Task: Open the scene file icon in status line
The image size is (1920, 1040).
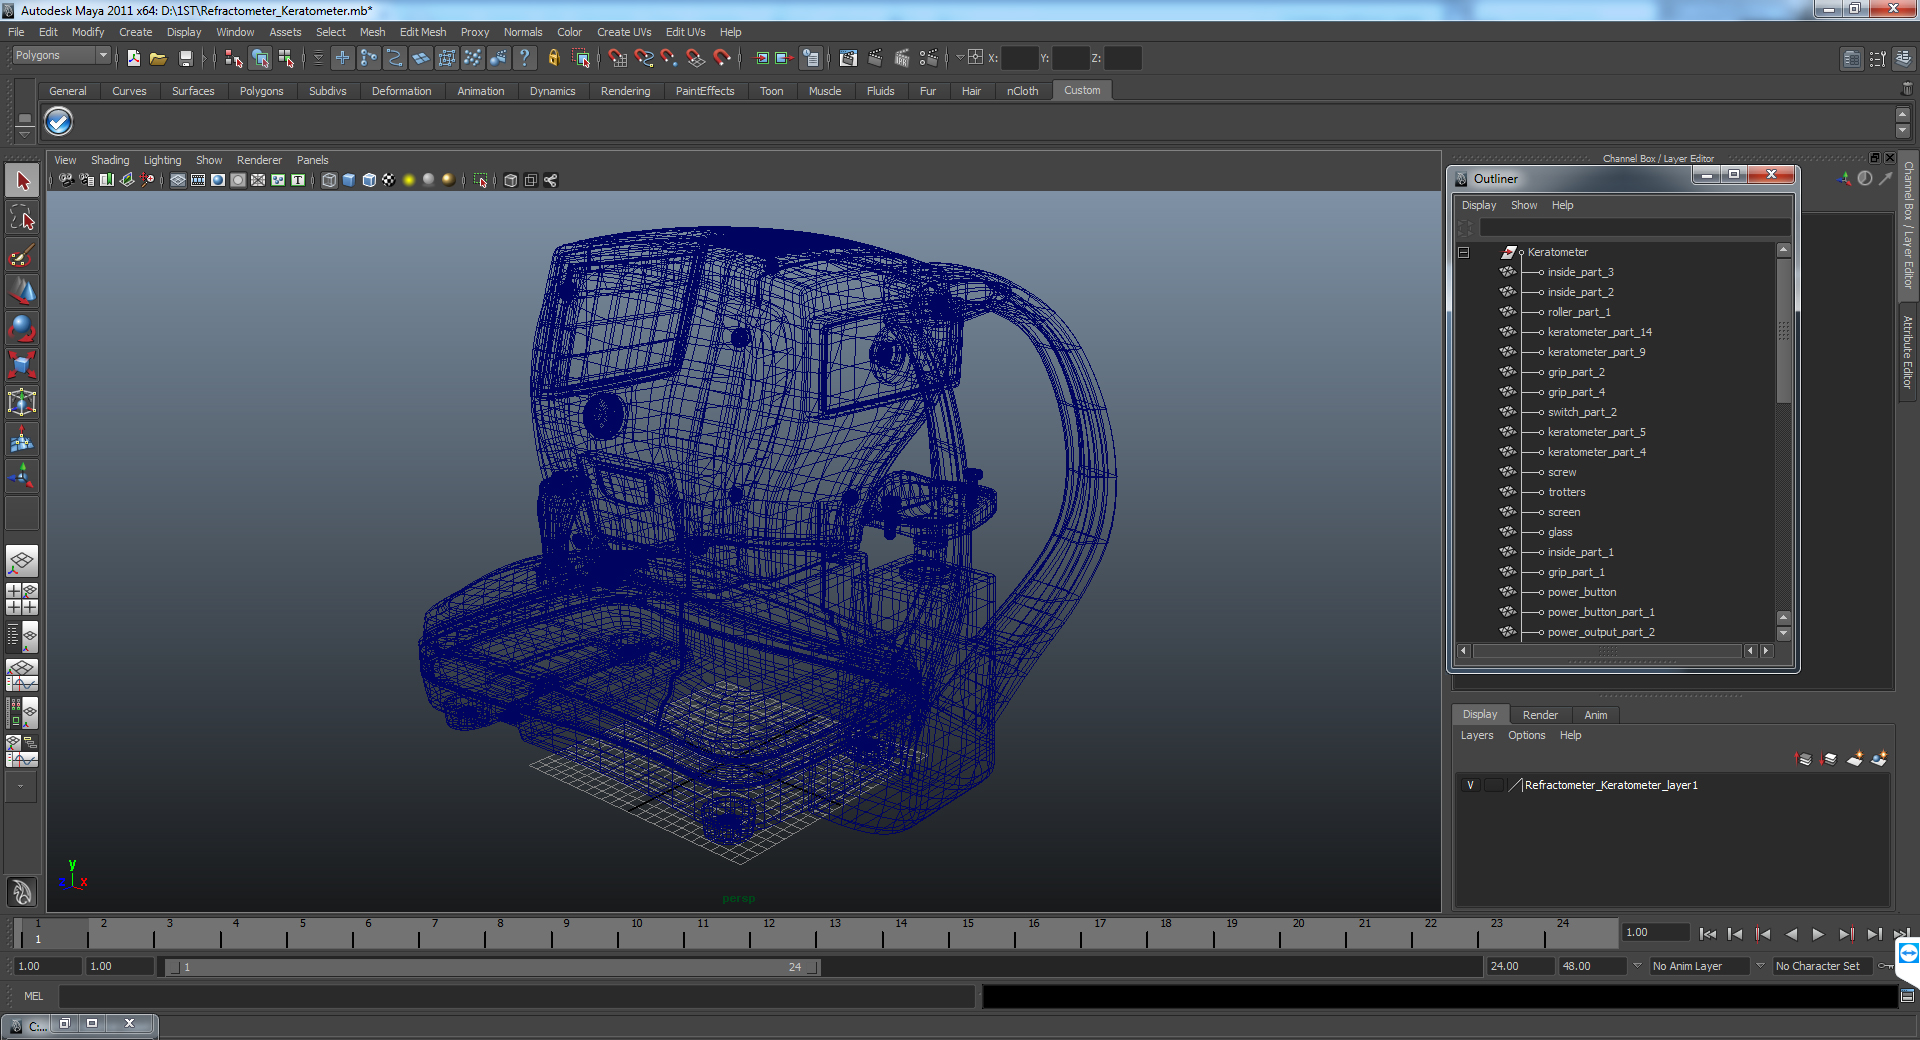Action: click(x=158, y=59)
